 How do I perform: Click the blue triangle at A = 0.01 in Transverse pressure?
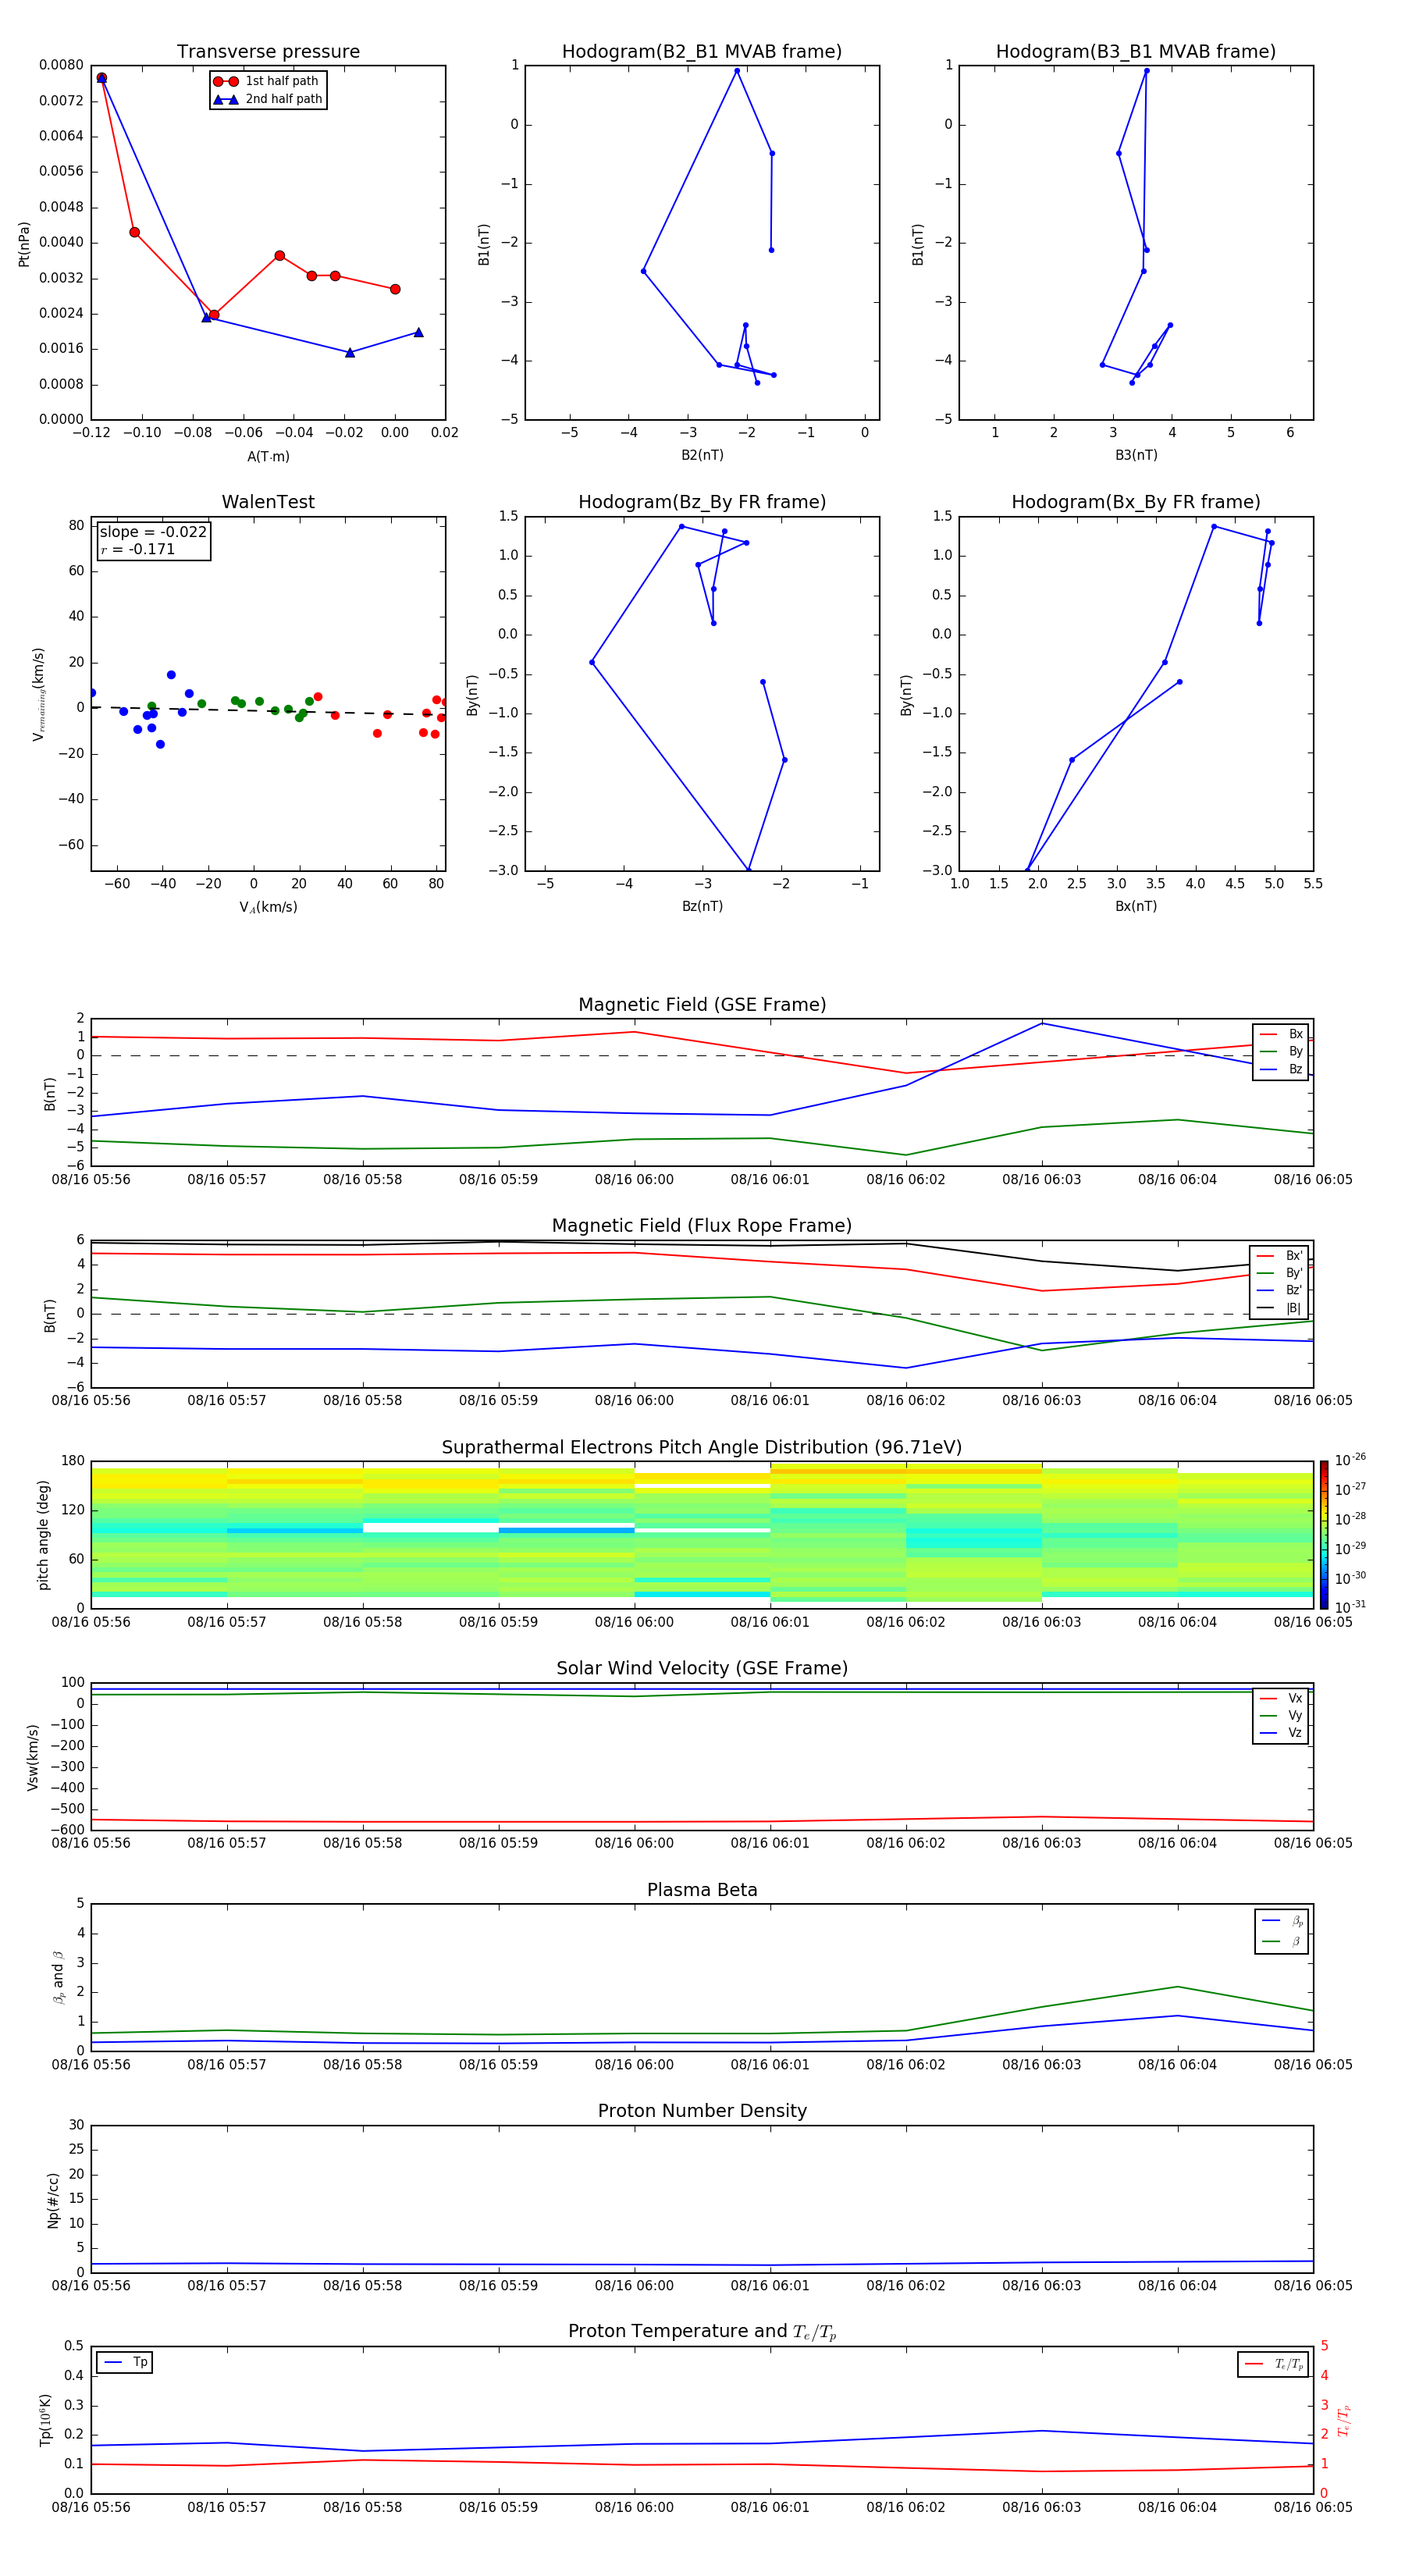tap(418, 332)
